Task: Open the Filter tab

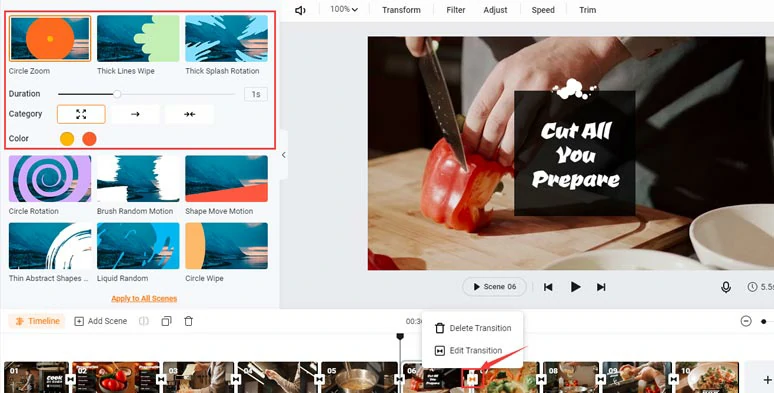Action: (456, 10)
